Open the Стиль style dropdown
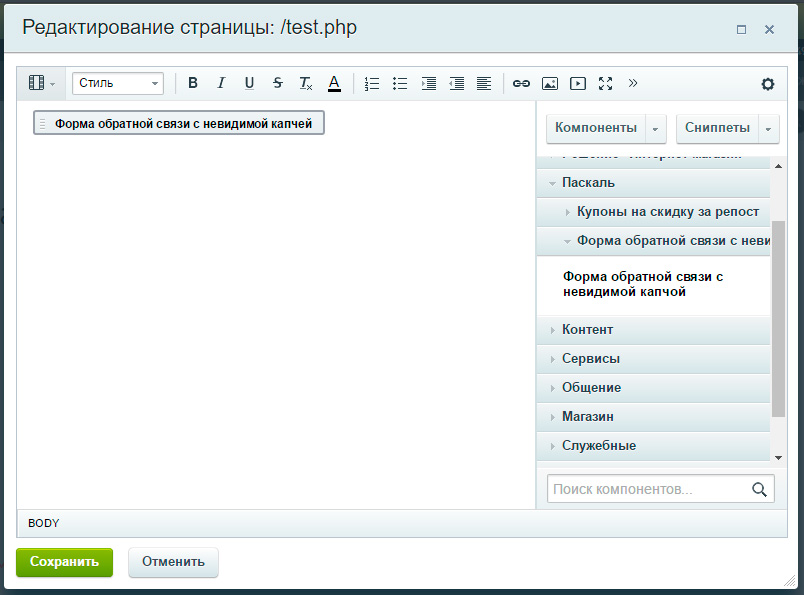Screen dimensions: 804x595 117,84
